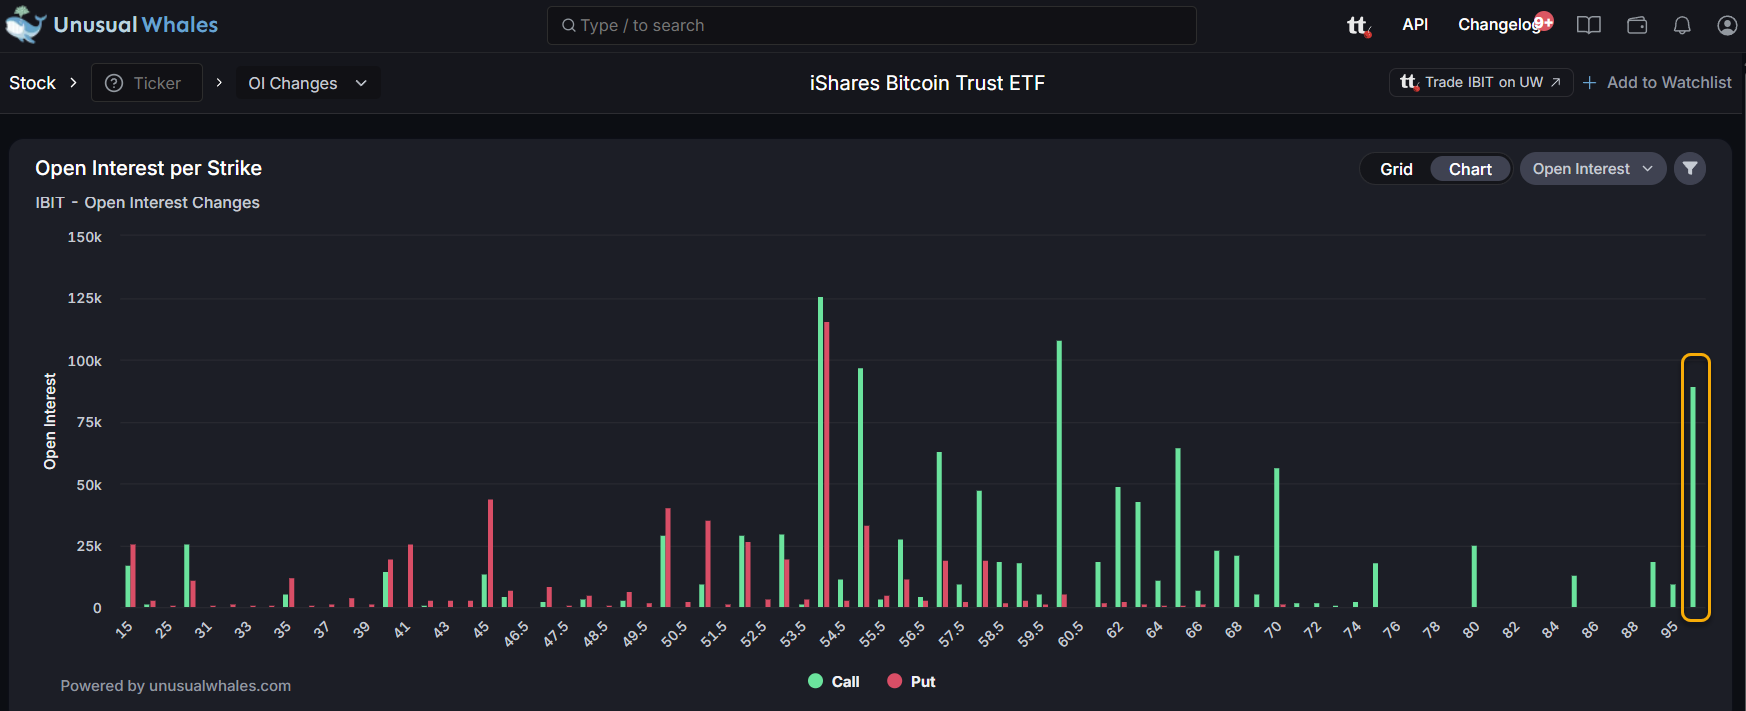Open unusualwhales.com powered-by link
1746x711 pixels.
[220, 686]
